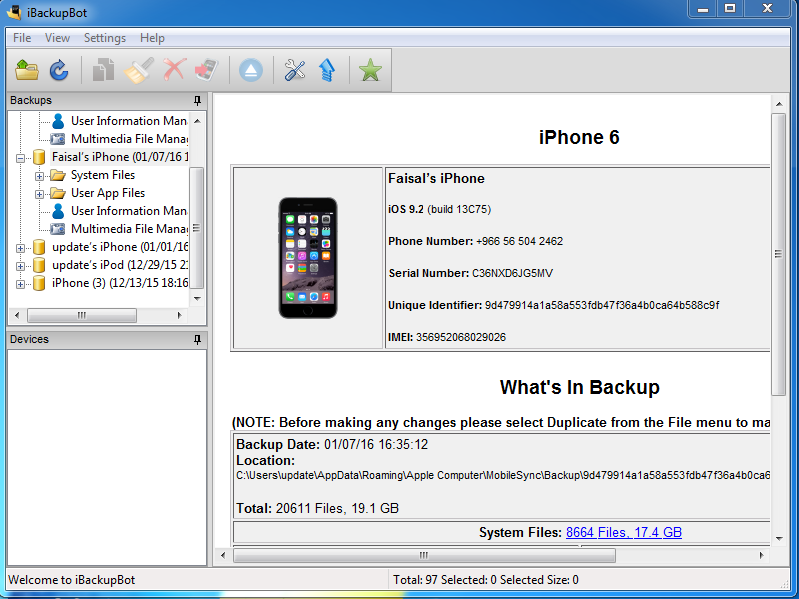
Task: Select update's iPod (12/29/15) backup
Action: [120, 265]
